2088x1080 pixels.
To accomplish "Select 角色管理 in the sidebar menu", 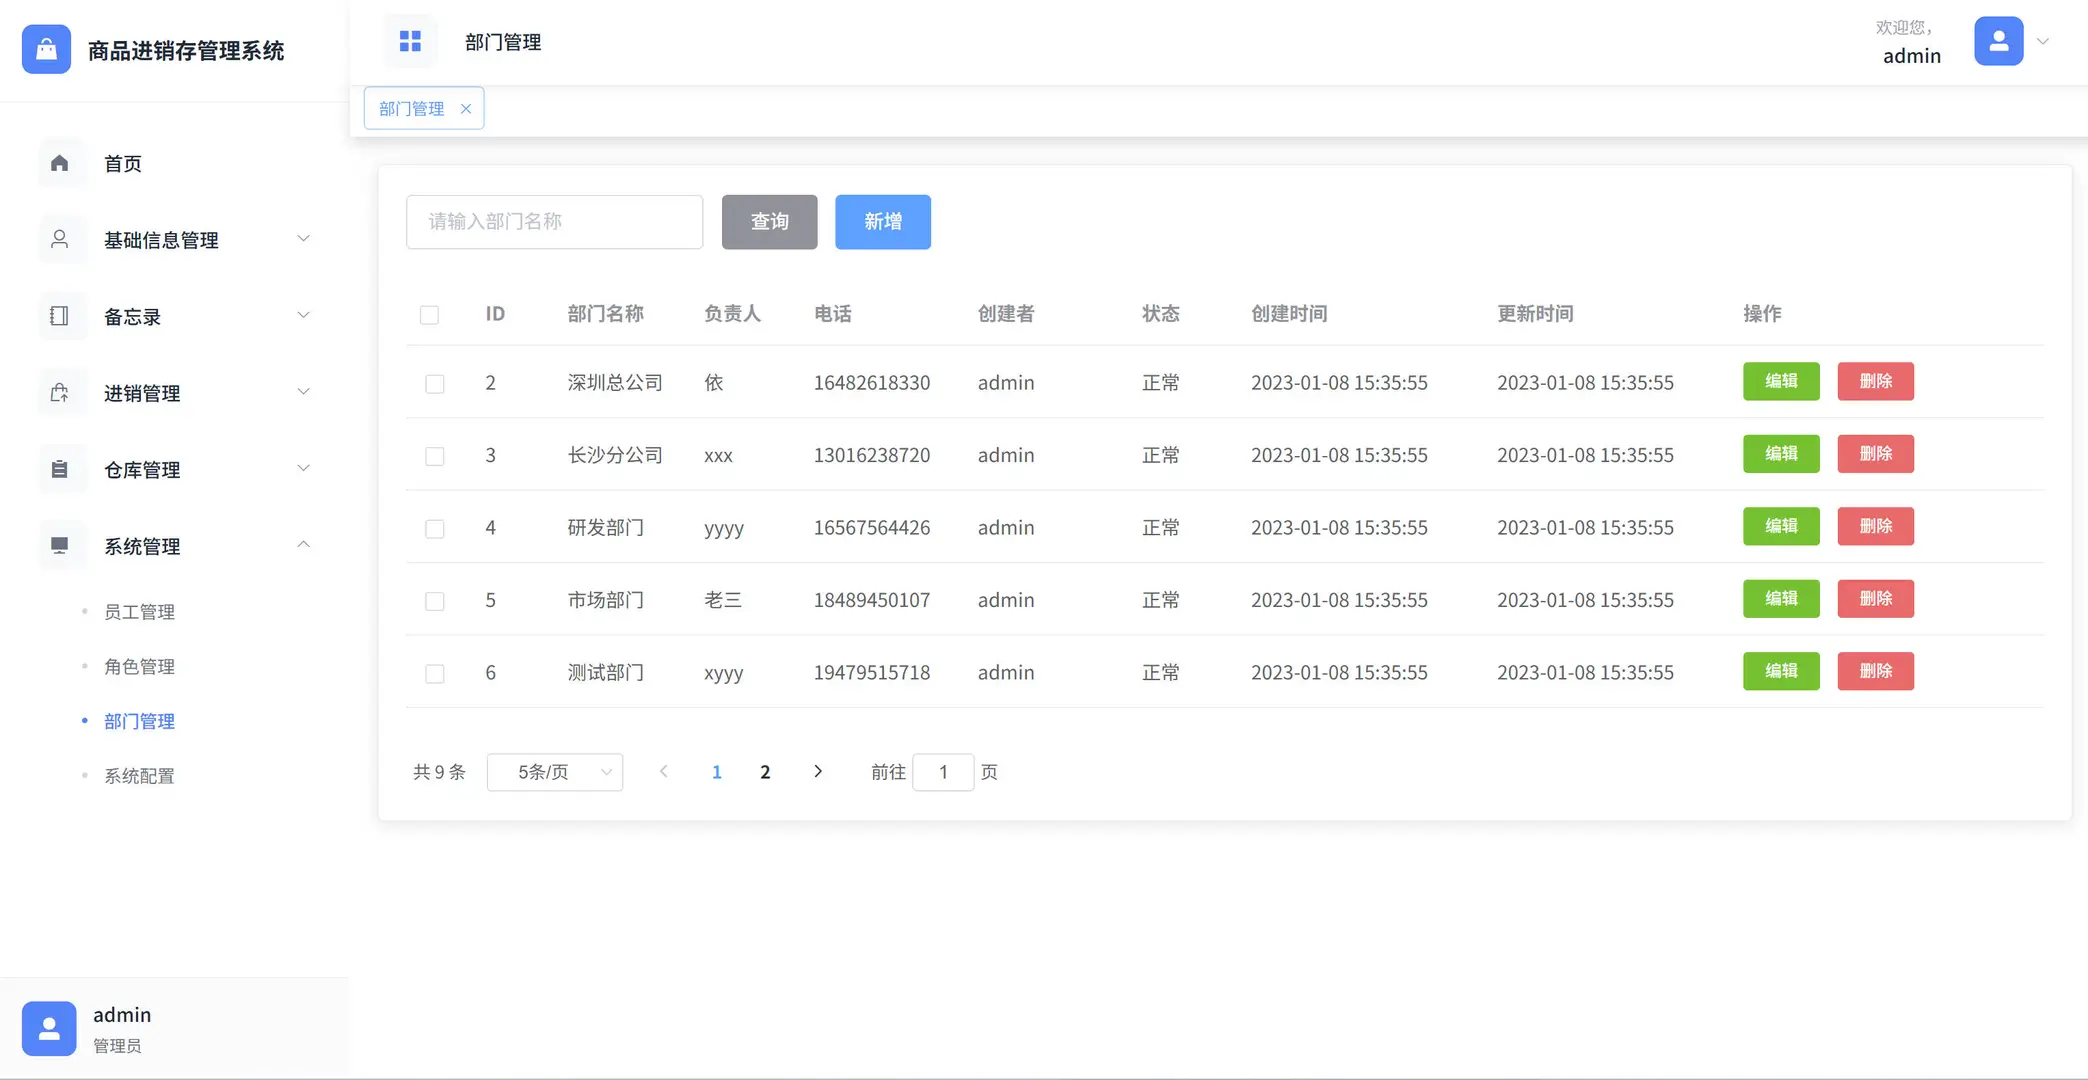I will point(139,666).
